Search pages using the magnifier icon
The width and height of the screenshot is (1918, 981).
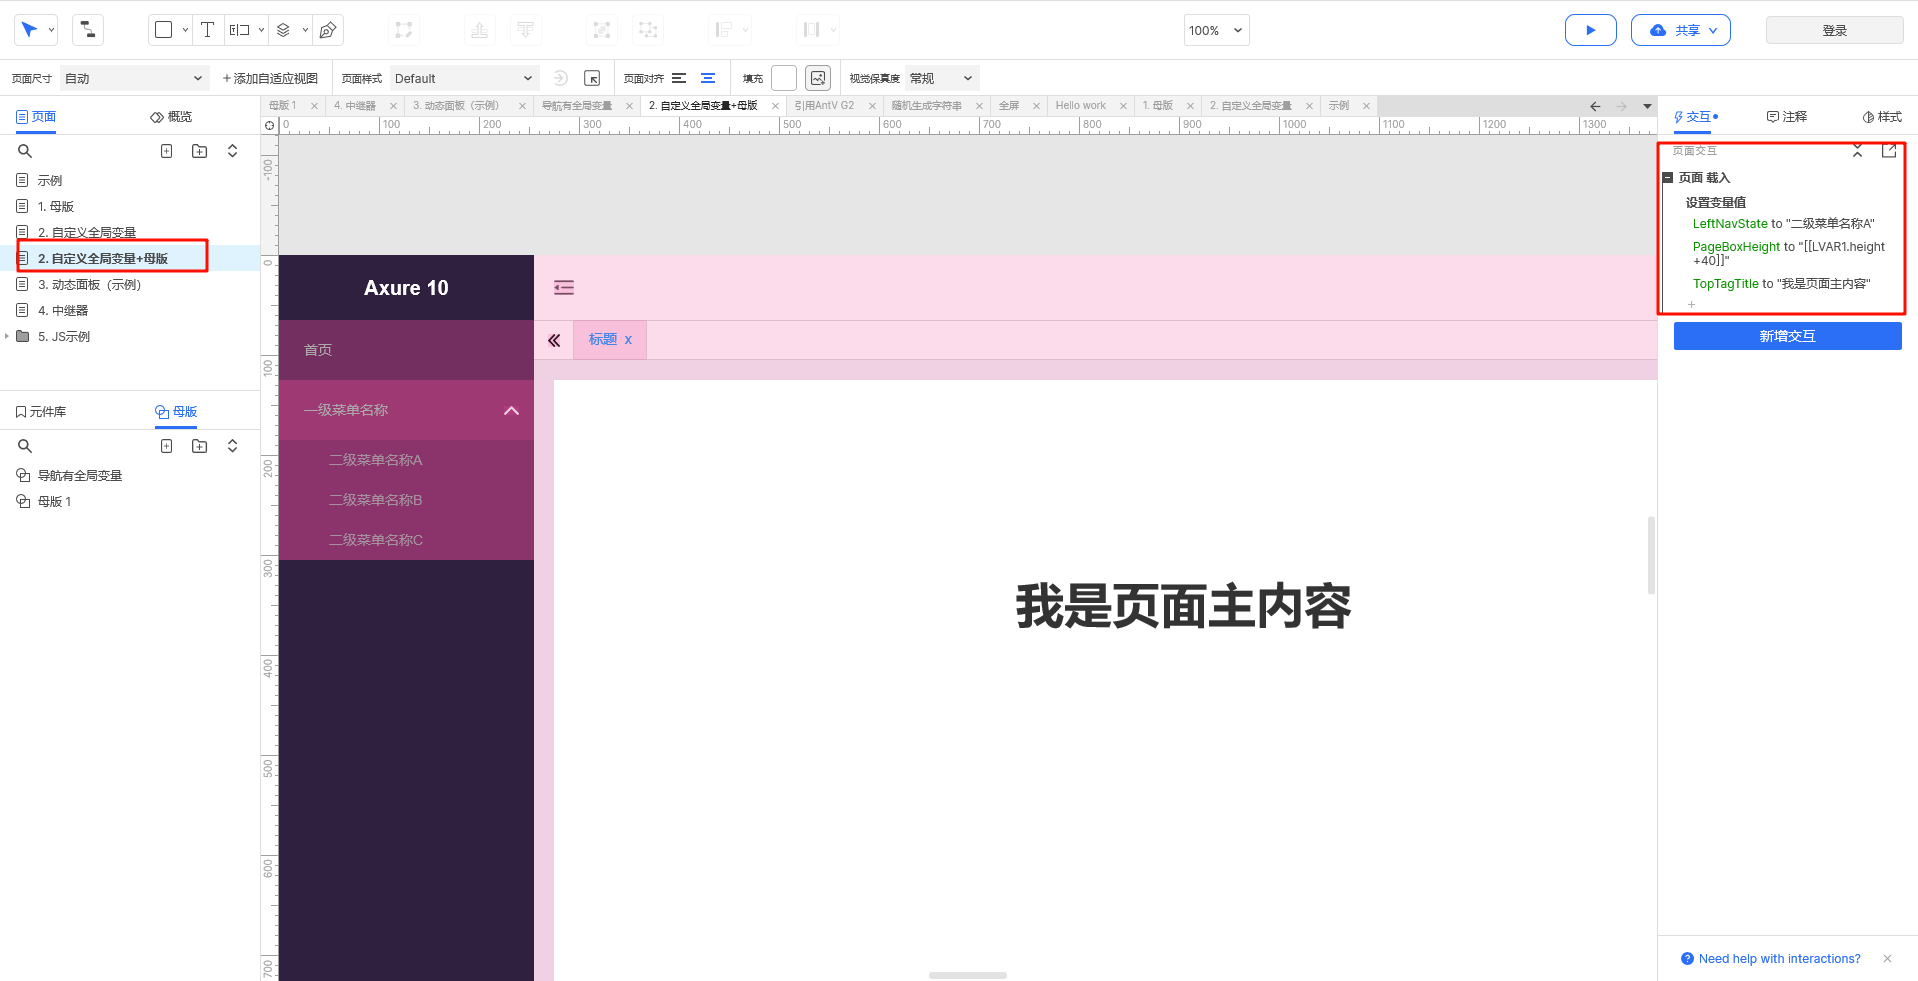pyautogui.click(x=25, y=151)
